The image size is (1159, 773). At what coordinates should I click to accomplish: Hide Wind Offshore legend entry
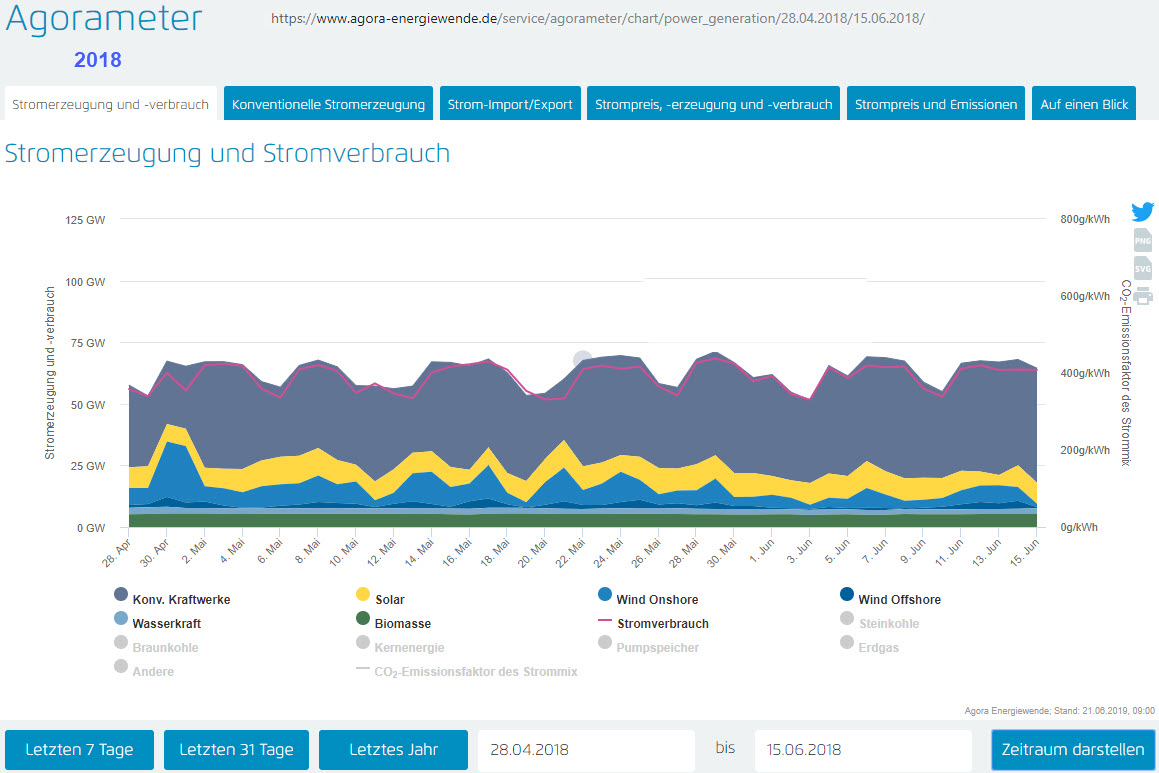899,600
